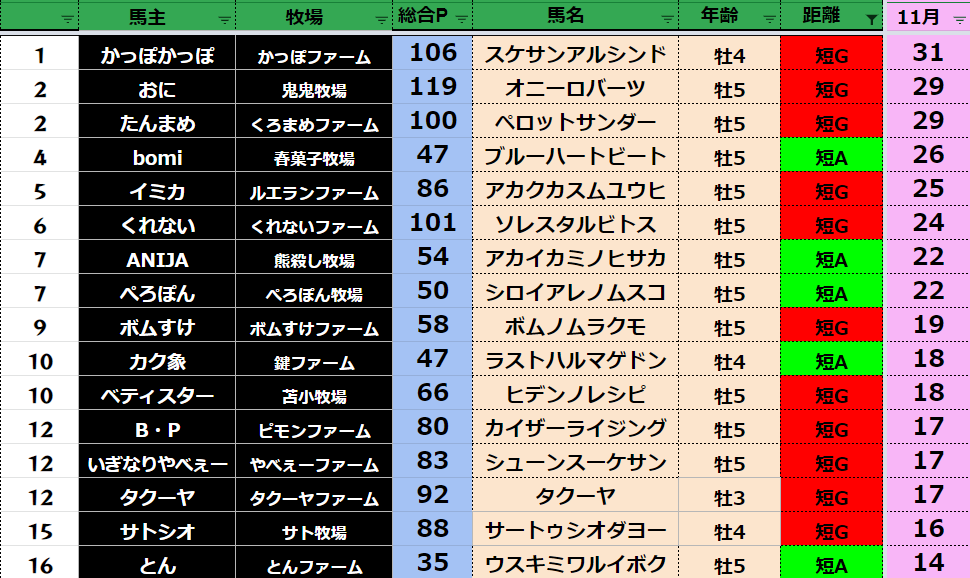Click the green 短A cell for ブルーハートビート
Screen dimensions: 970x578
pyautogui.click(x=831, y=157)
